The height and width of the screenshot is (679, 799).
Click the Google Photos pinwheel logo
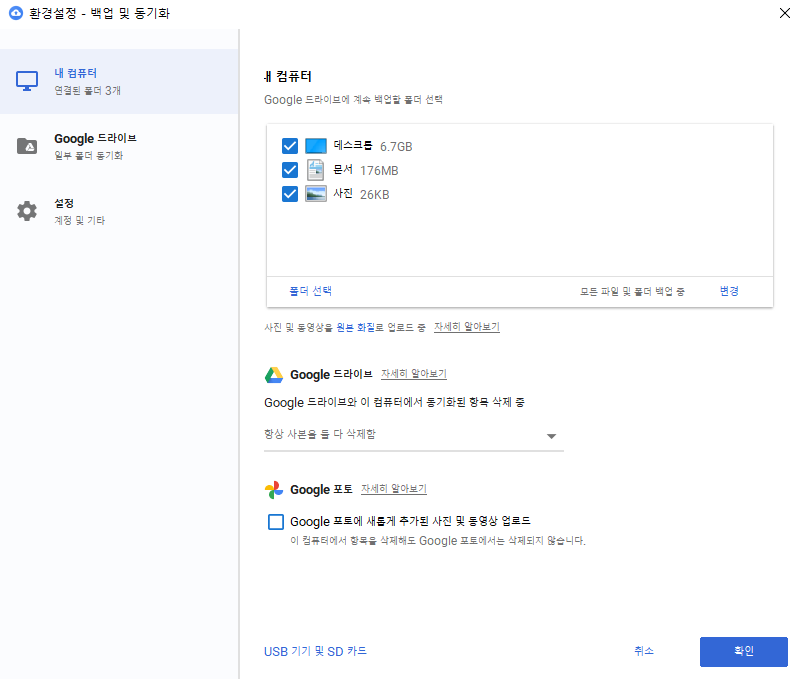pos(274,490)
